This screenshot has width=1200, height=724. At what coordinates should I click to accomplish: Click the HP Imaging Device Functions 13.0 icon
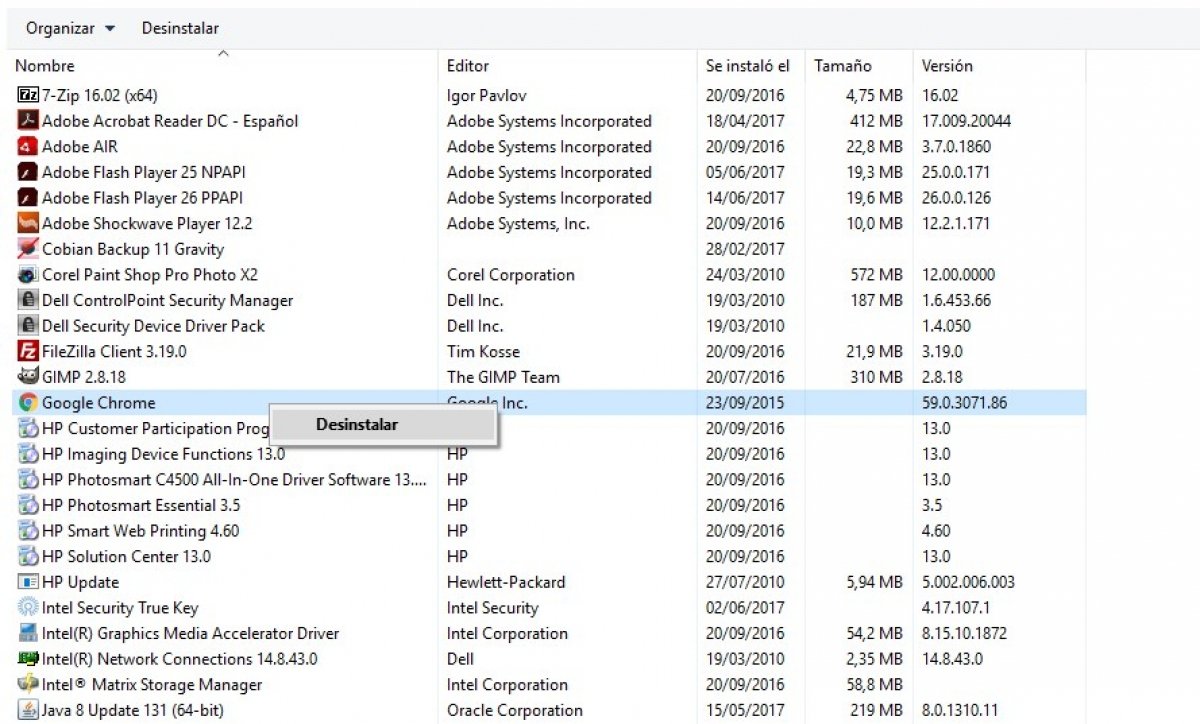pyautogui.click(x=28, y=454)
